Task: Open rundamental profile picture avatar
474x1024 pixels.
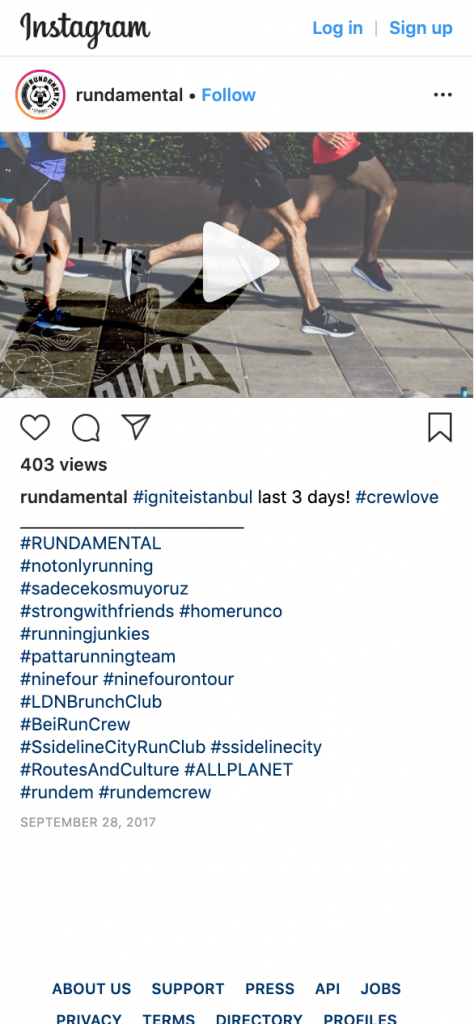Action: pos(40,95)
